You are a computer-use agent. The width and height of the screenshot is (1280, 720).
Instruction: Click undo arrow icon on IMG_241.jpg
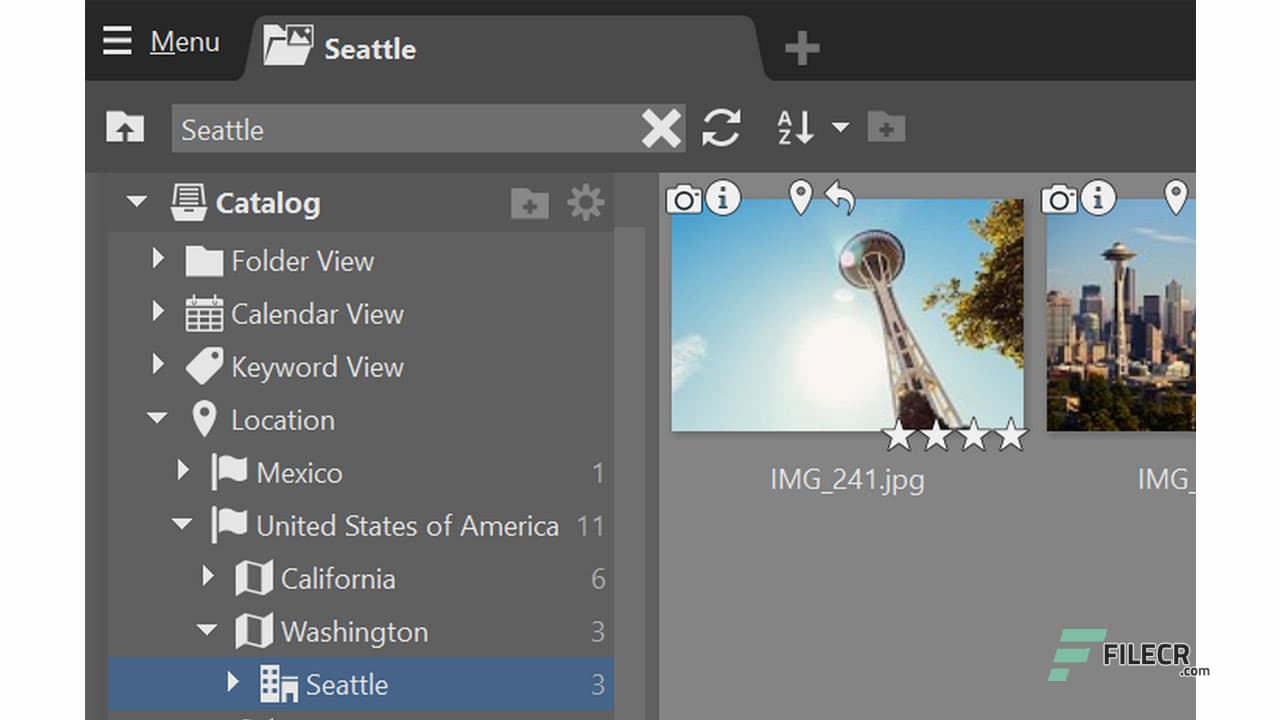click(x=840, y=199)
